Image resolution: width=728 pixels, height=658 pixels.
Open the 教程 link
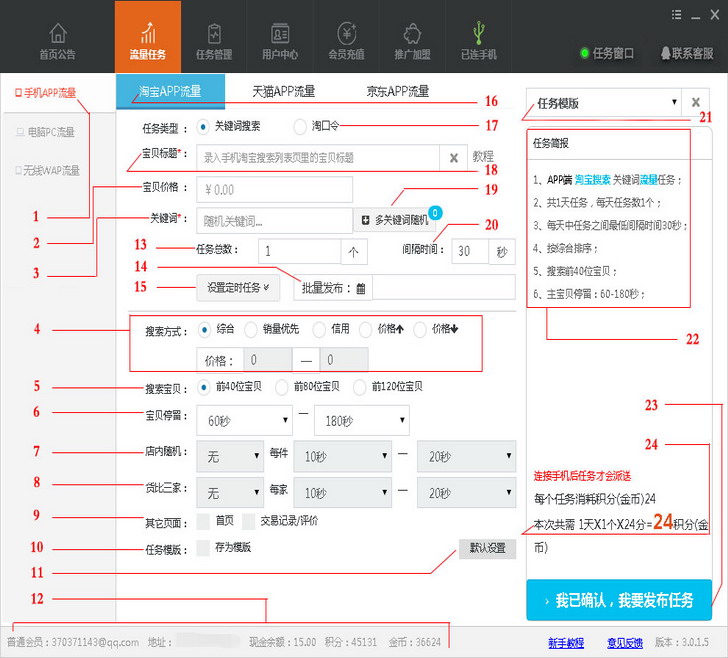(x=483, y=156)
